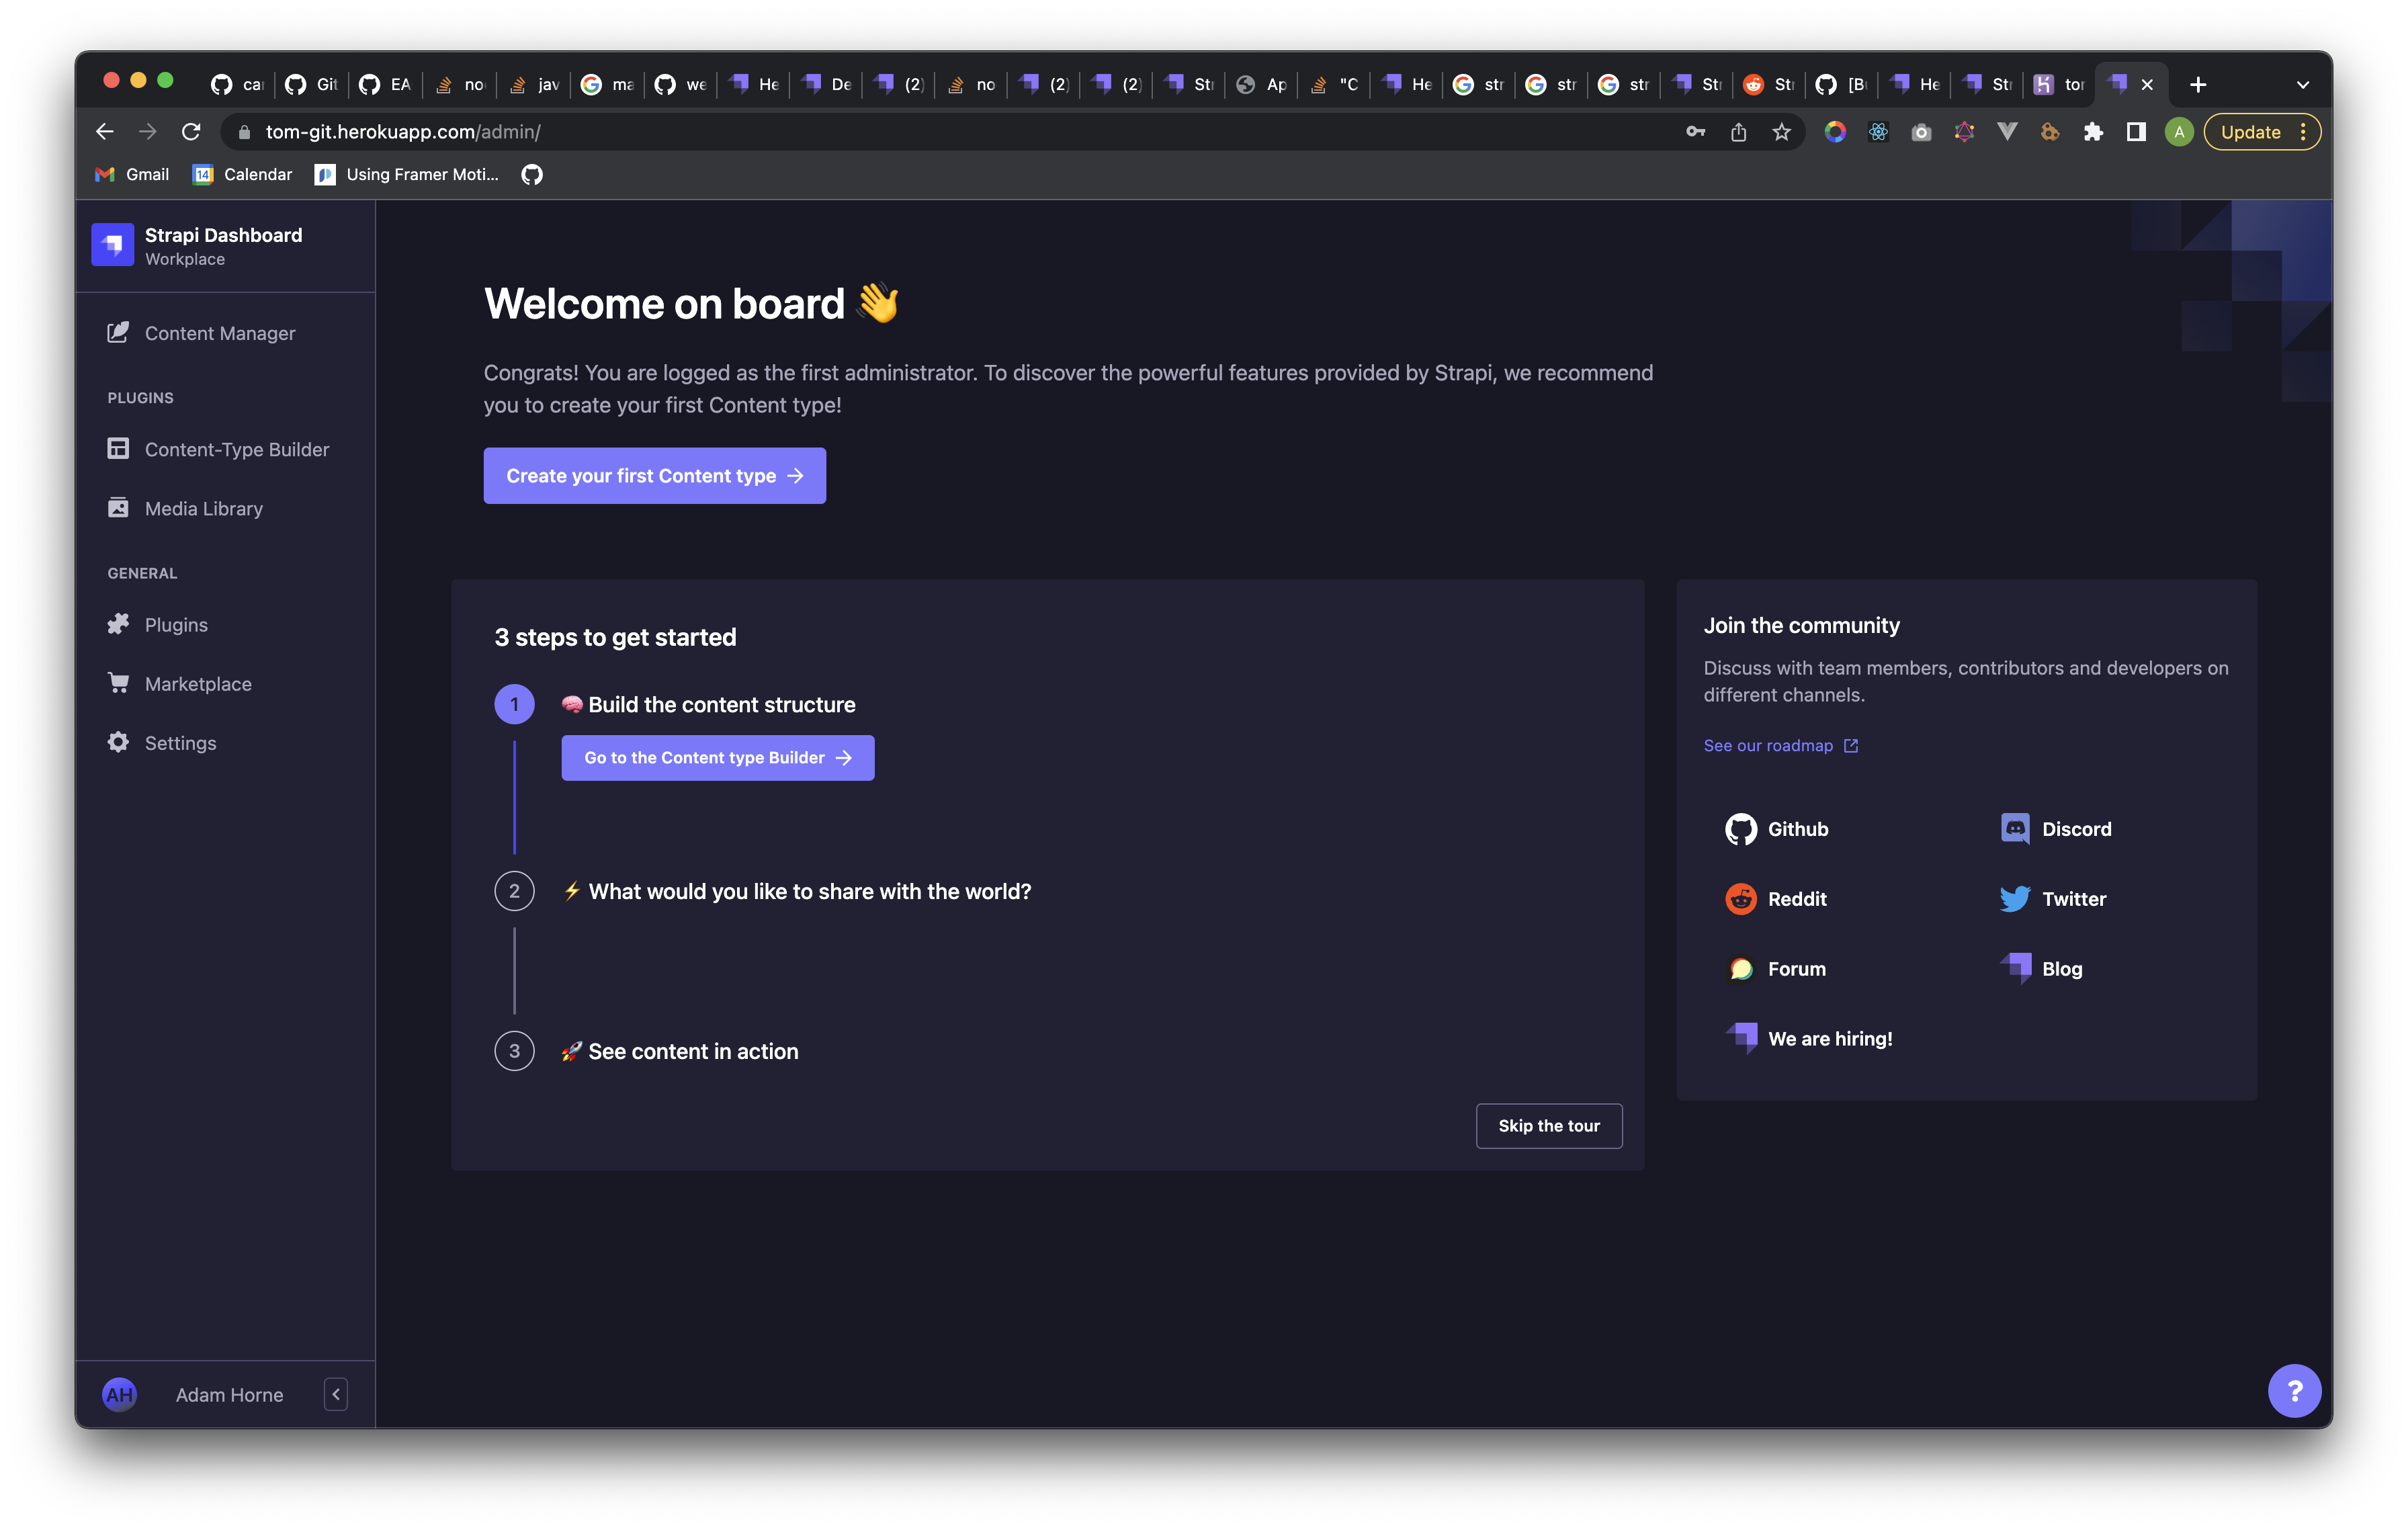Viewport: 2408px width, 1528px height.
Task: Open Strapi Settings
Action: click(180, 742)
